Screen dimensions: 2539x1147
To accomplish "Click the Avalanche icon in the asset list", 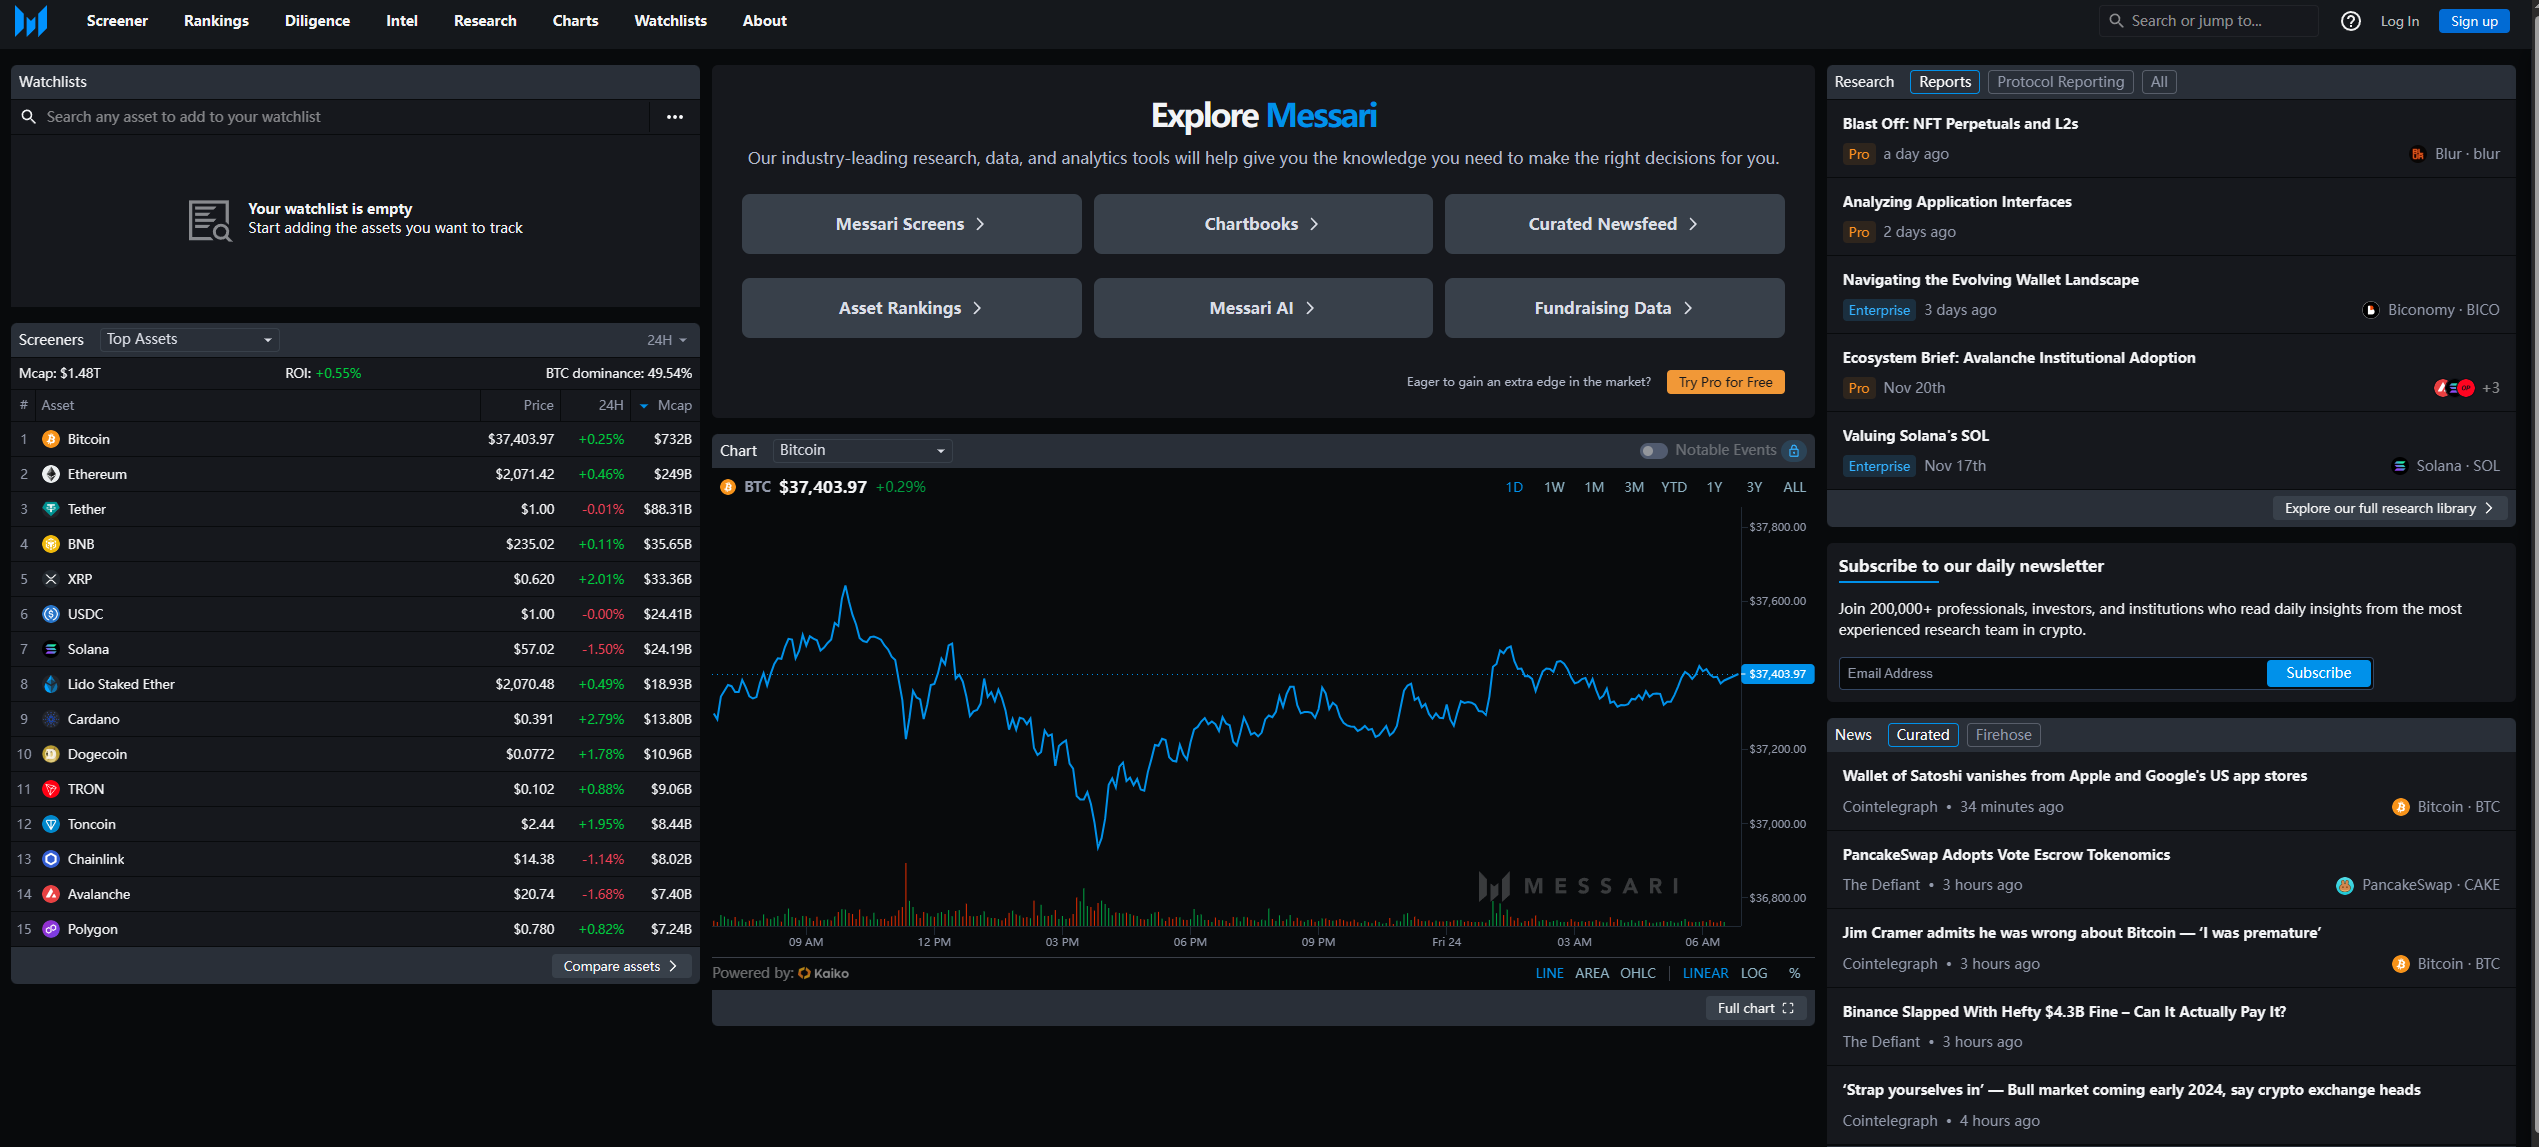I will pos(51,894).
